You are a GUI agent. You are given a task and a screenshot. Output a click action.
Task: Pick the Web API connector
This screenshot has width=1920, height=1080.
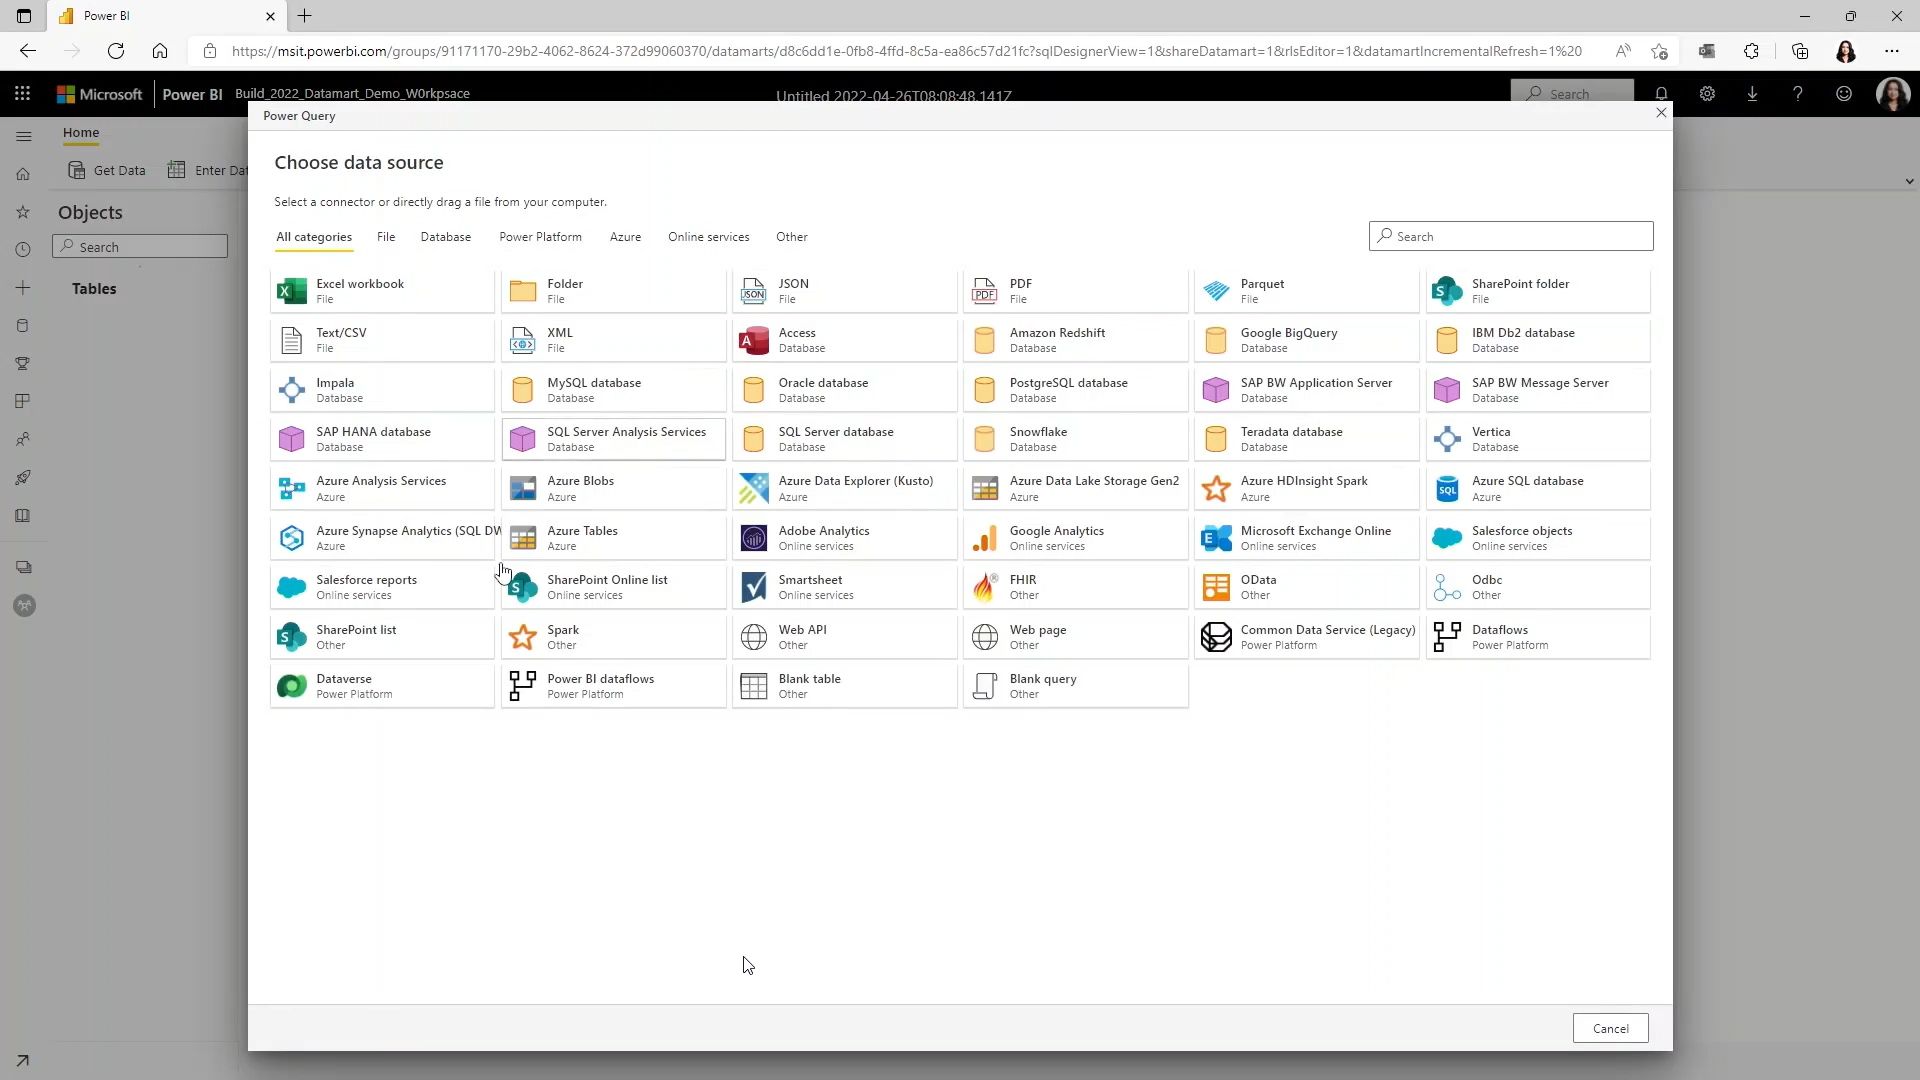point(844,637)
